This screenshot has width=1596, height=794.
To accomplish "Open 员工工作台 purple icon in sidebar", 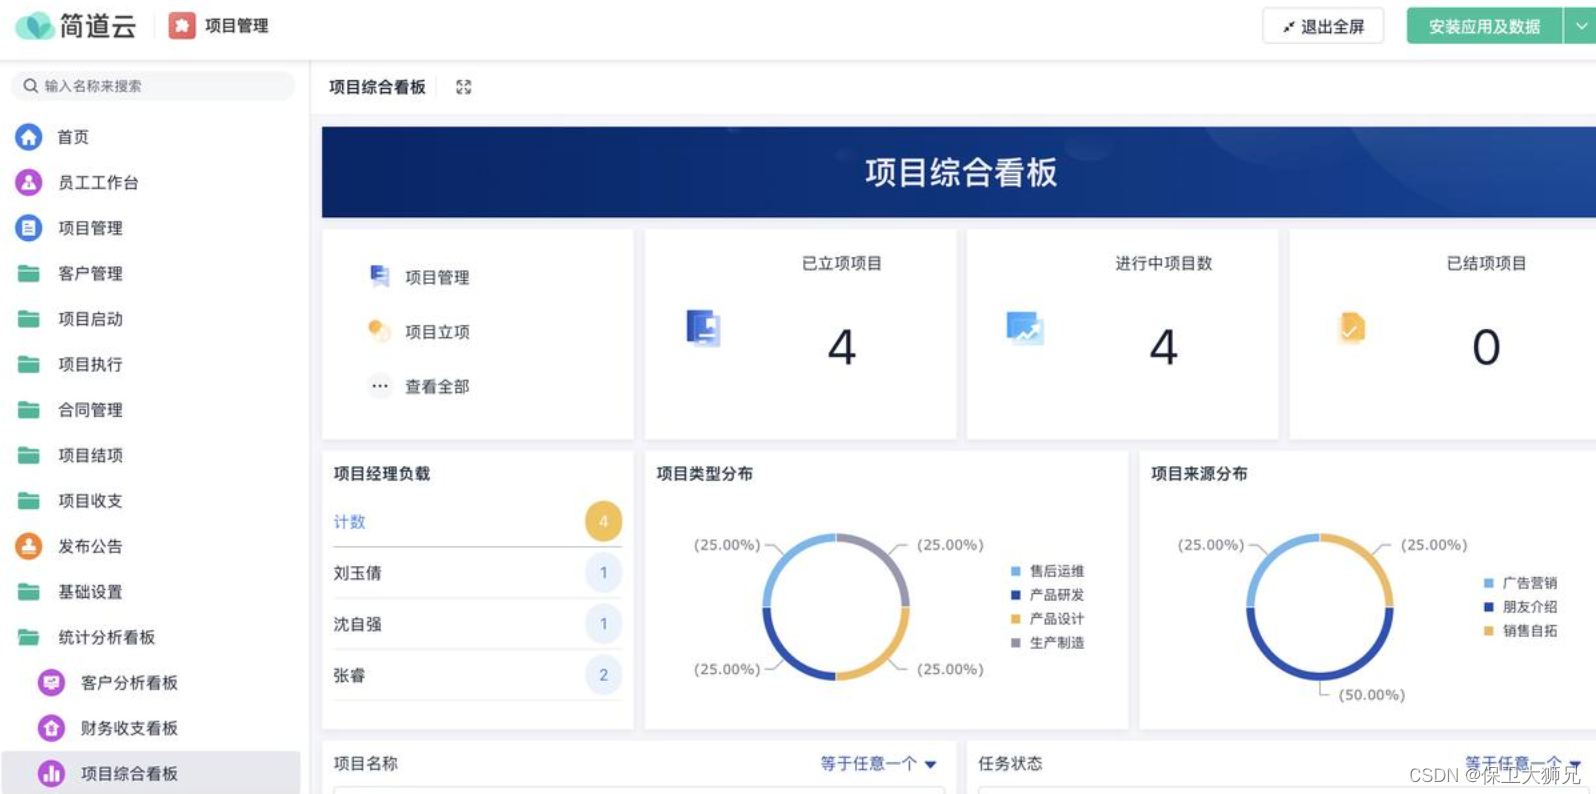I will (29, 182).
